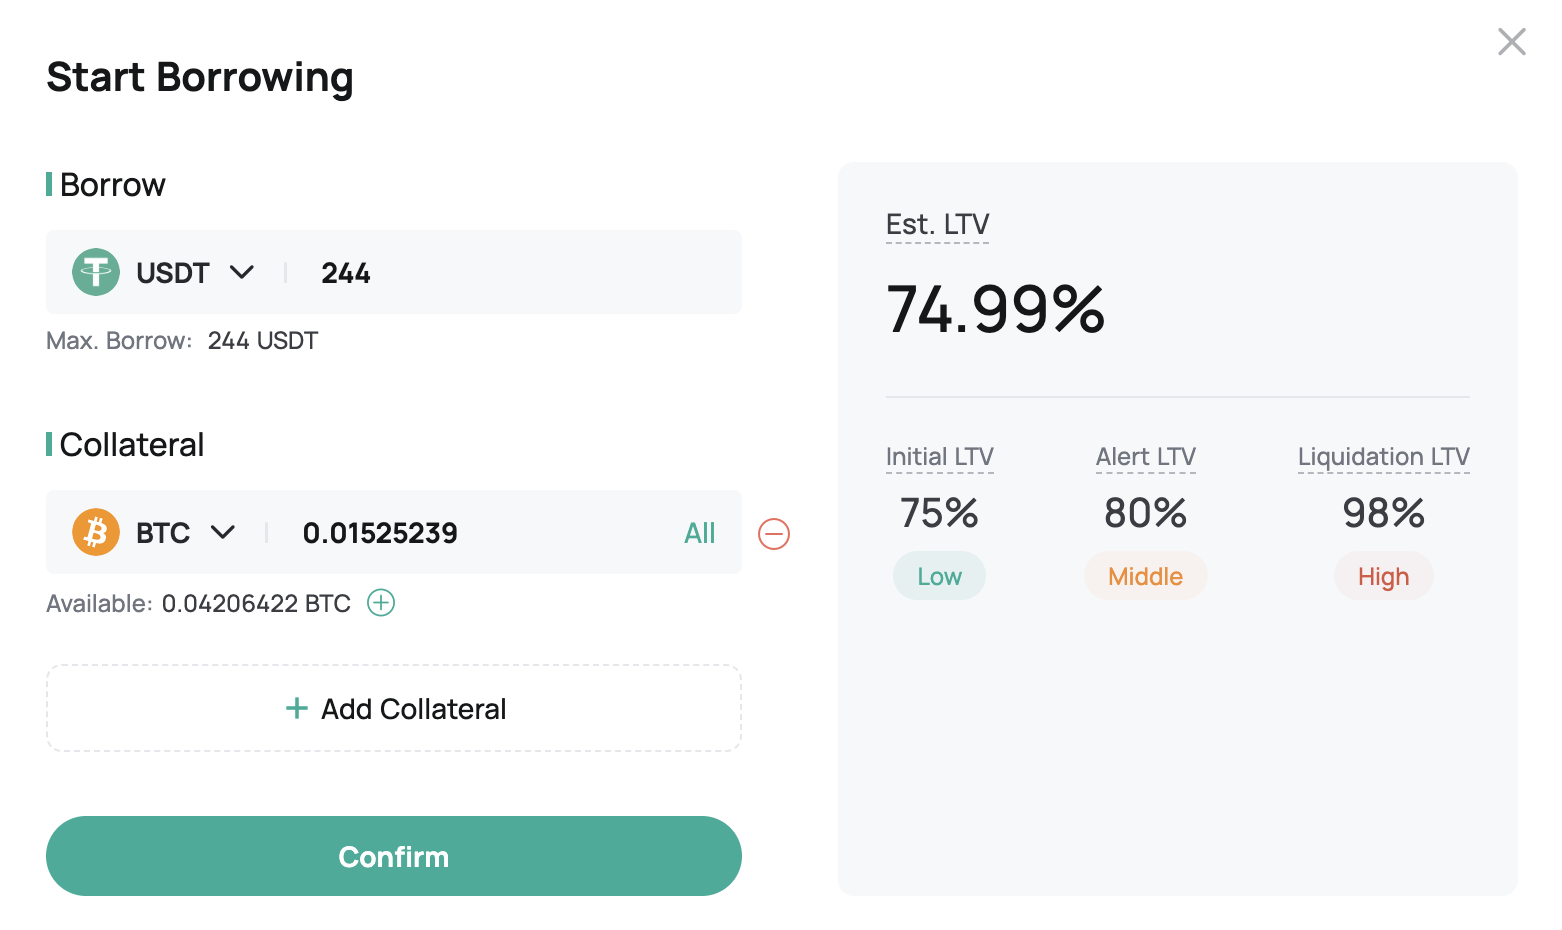Click the Low risk badge
The height and width of the screenshot is (930, 1562).
pos(939,576)
